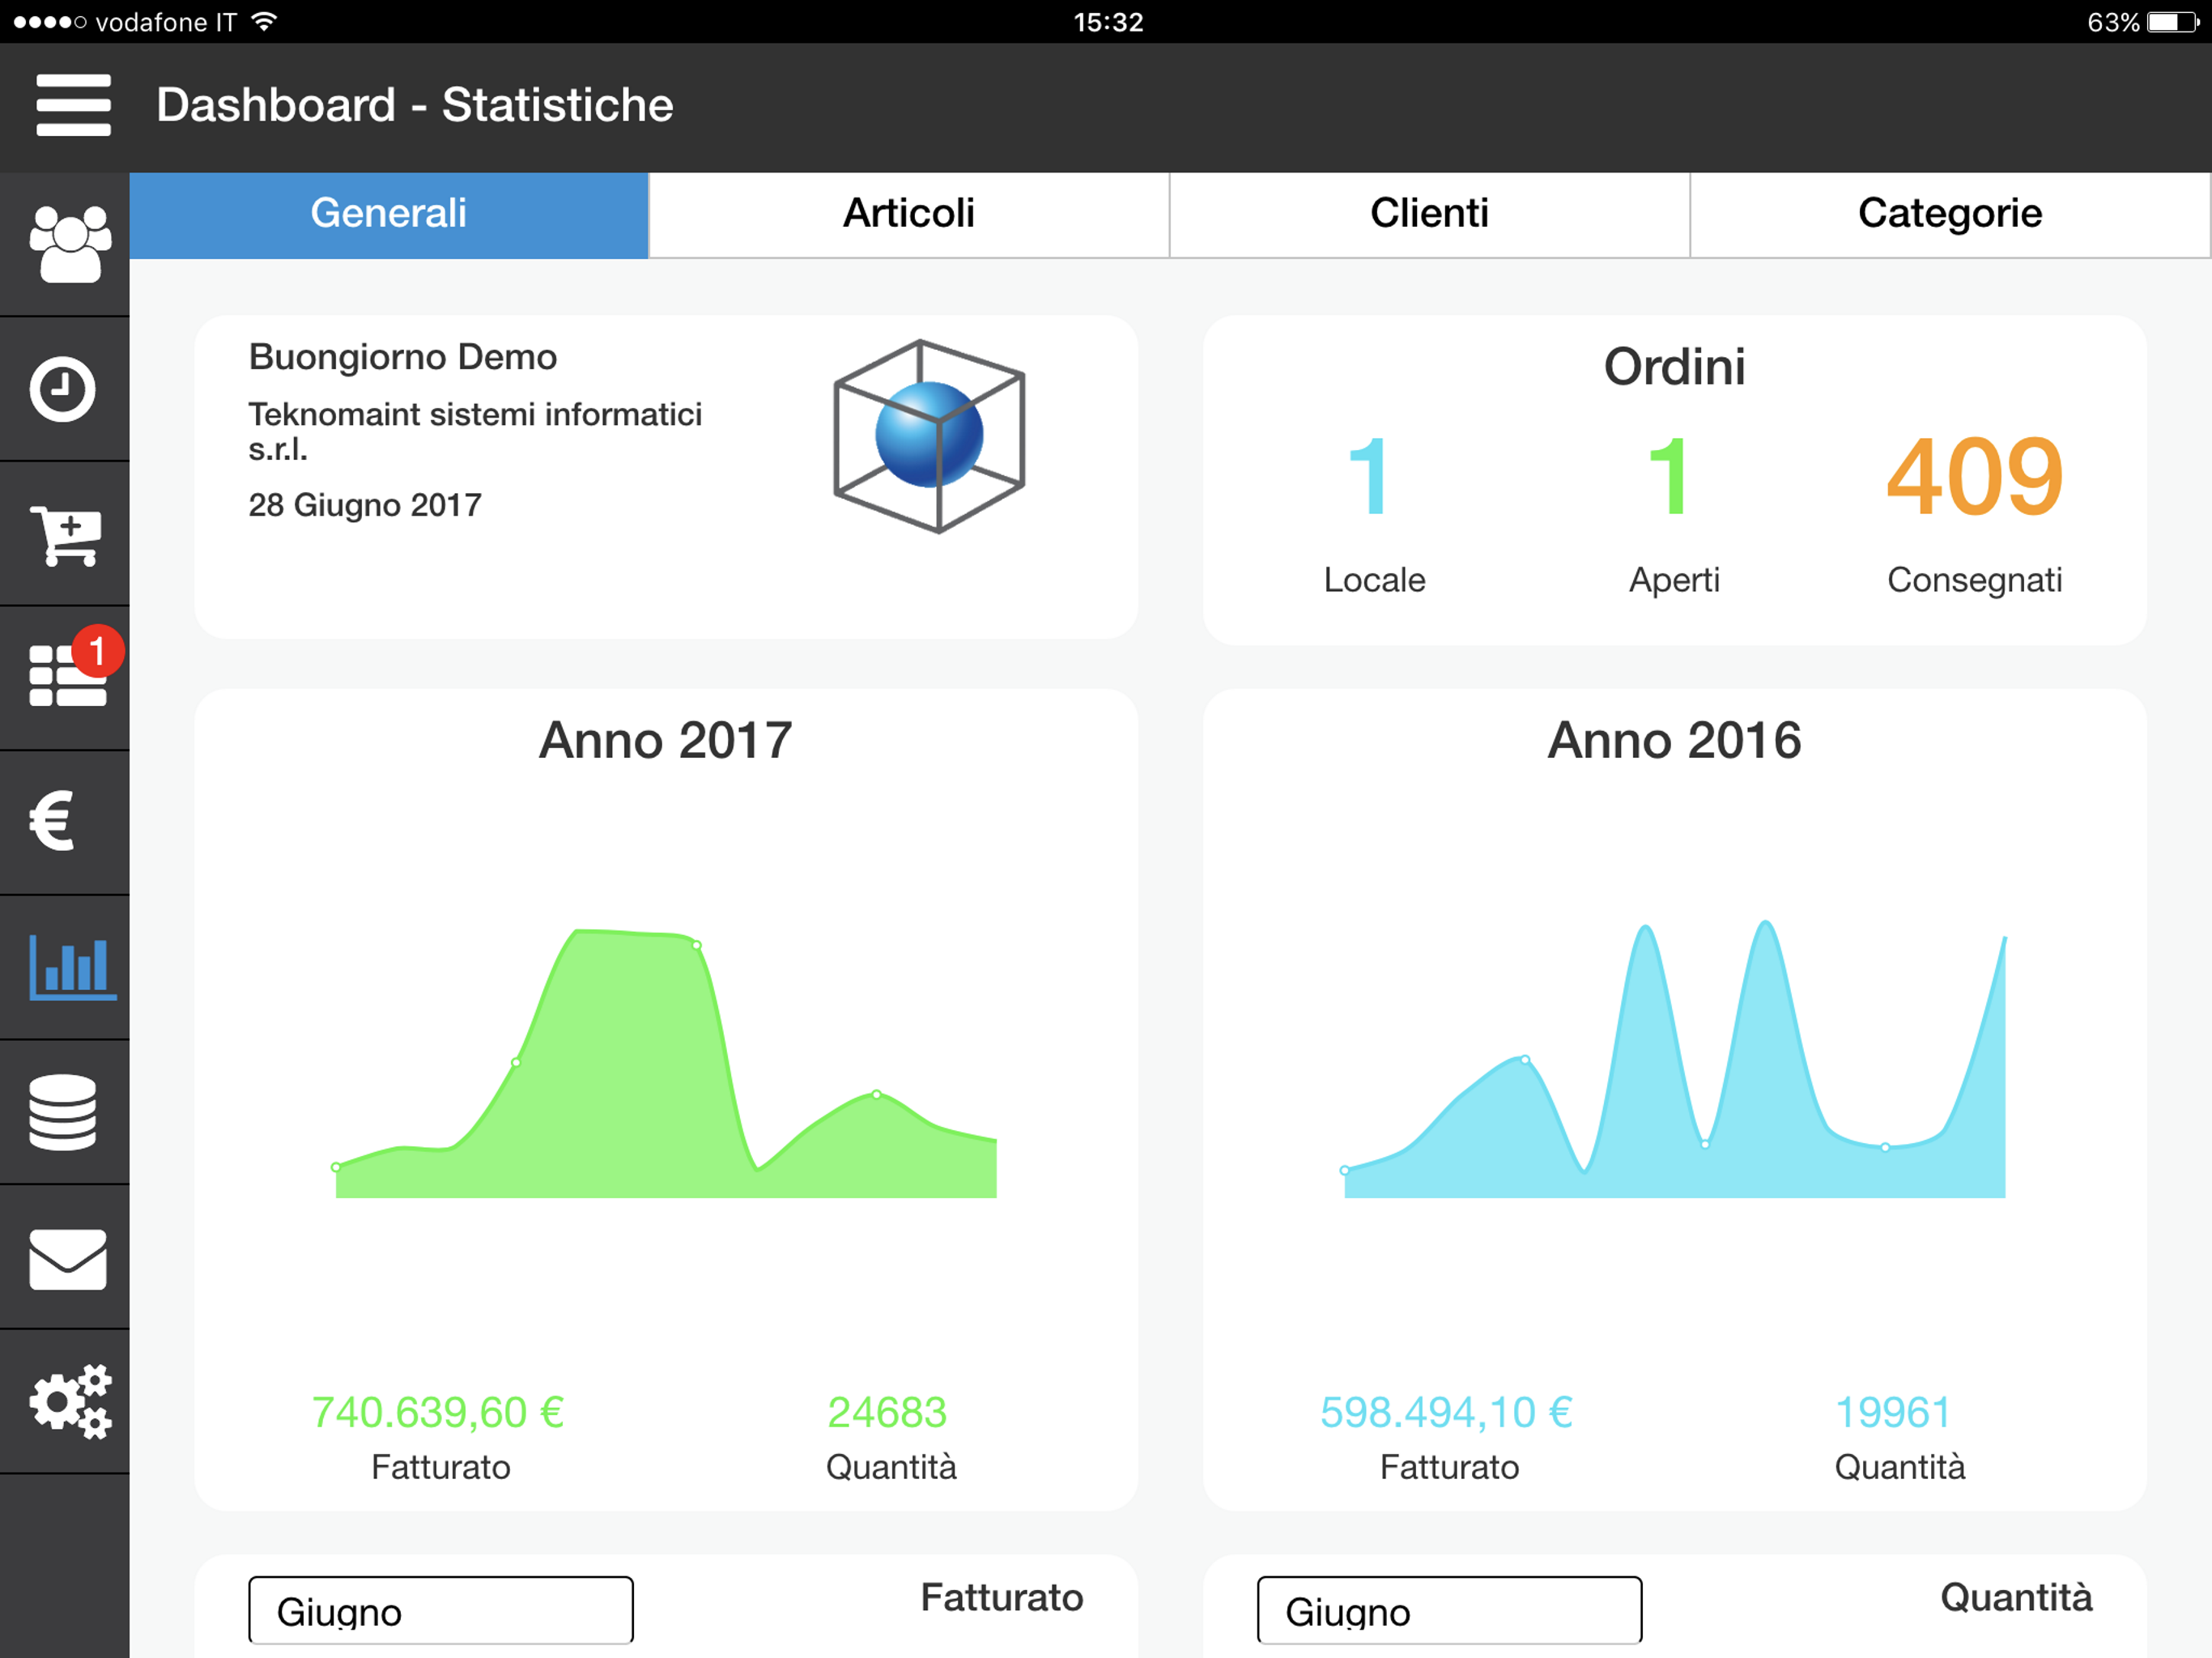Switch to the Generali tab
Image resolution: width=2212 pixels, height=1658 pixels.
(389, 214)
